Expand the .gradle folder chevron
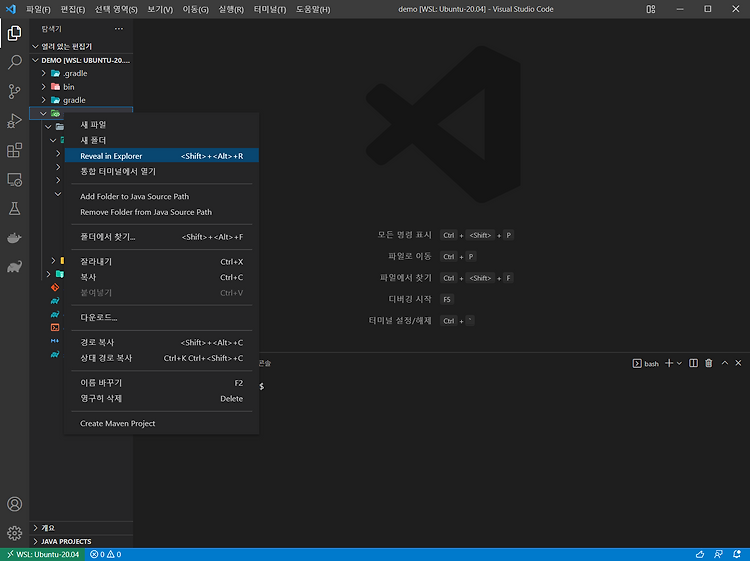 click(44, 73)
